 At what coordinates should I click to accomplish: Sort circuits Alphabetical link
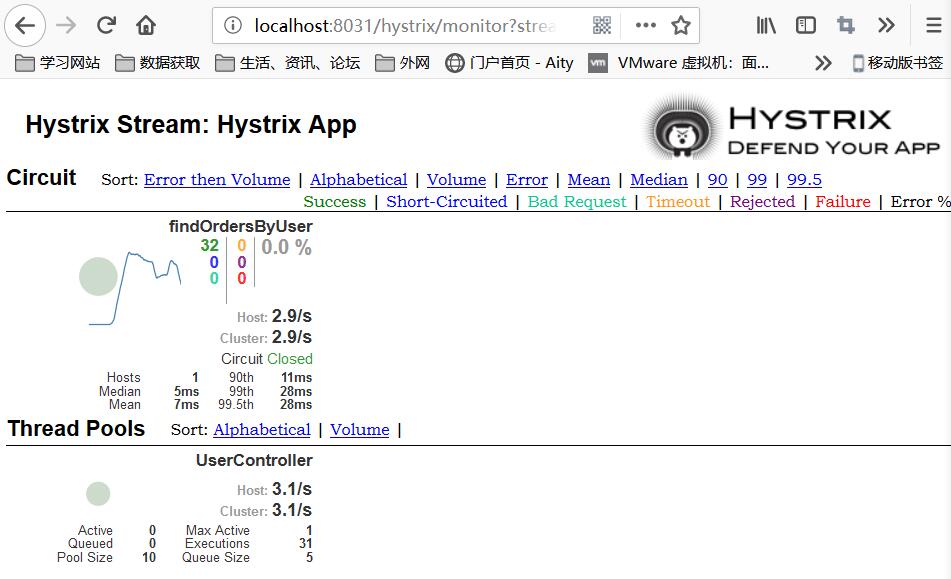pyautogui.click(x=358, y=180)
